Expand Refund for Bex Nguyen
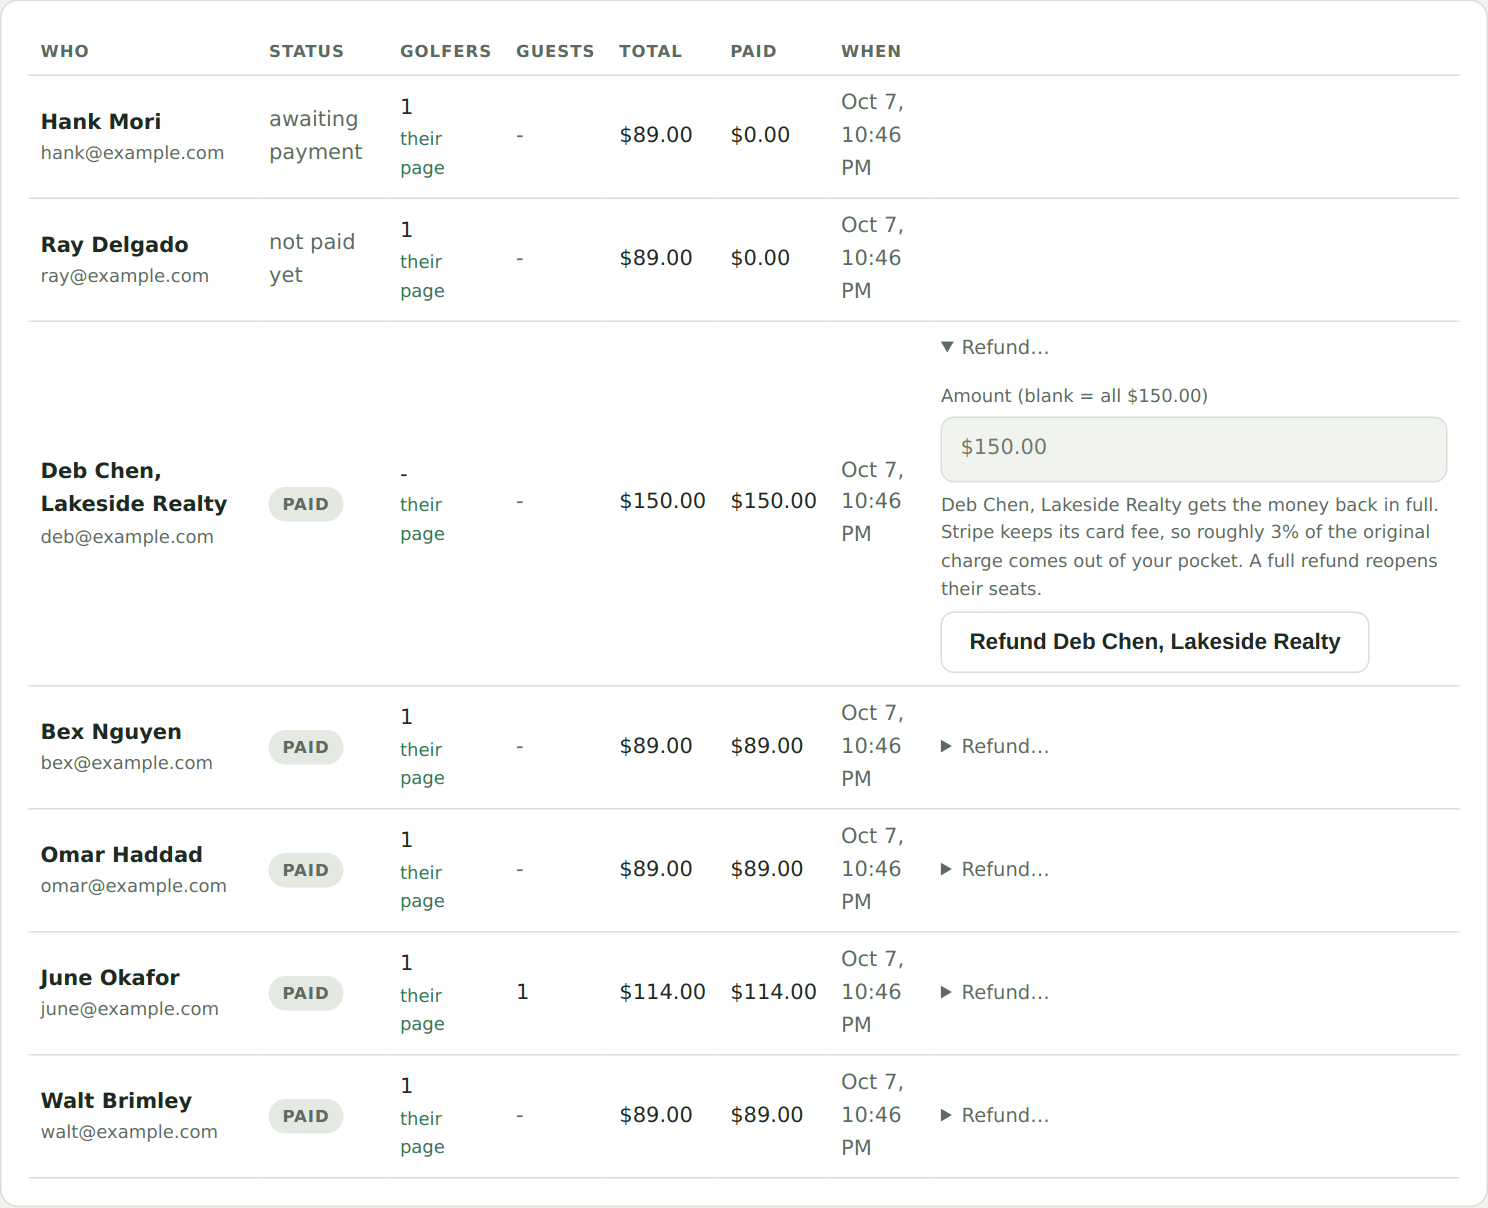The height and width of the screenshot is (1208, 1488). point(995,746)
